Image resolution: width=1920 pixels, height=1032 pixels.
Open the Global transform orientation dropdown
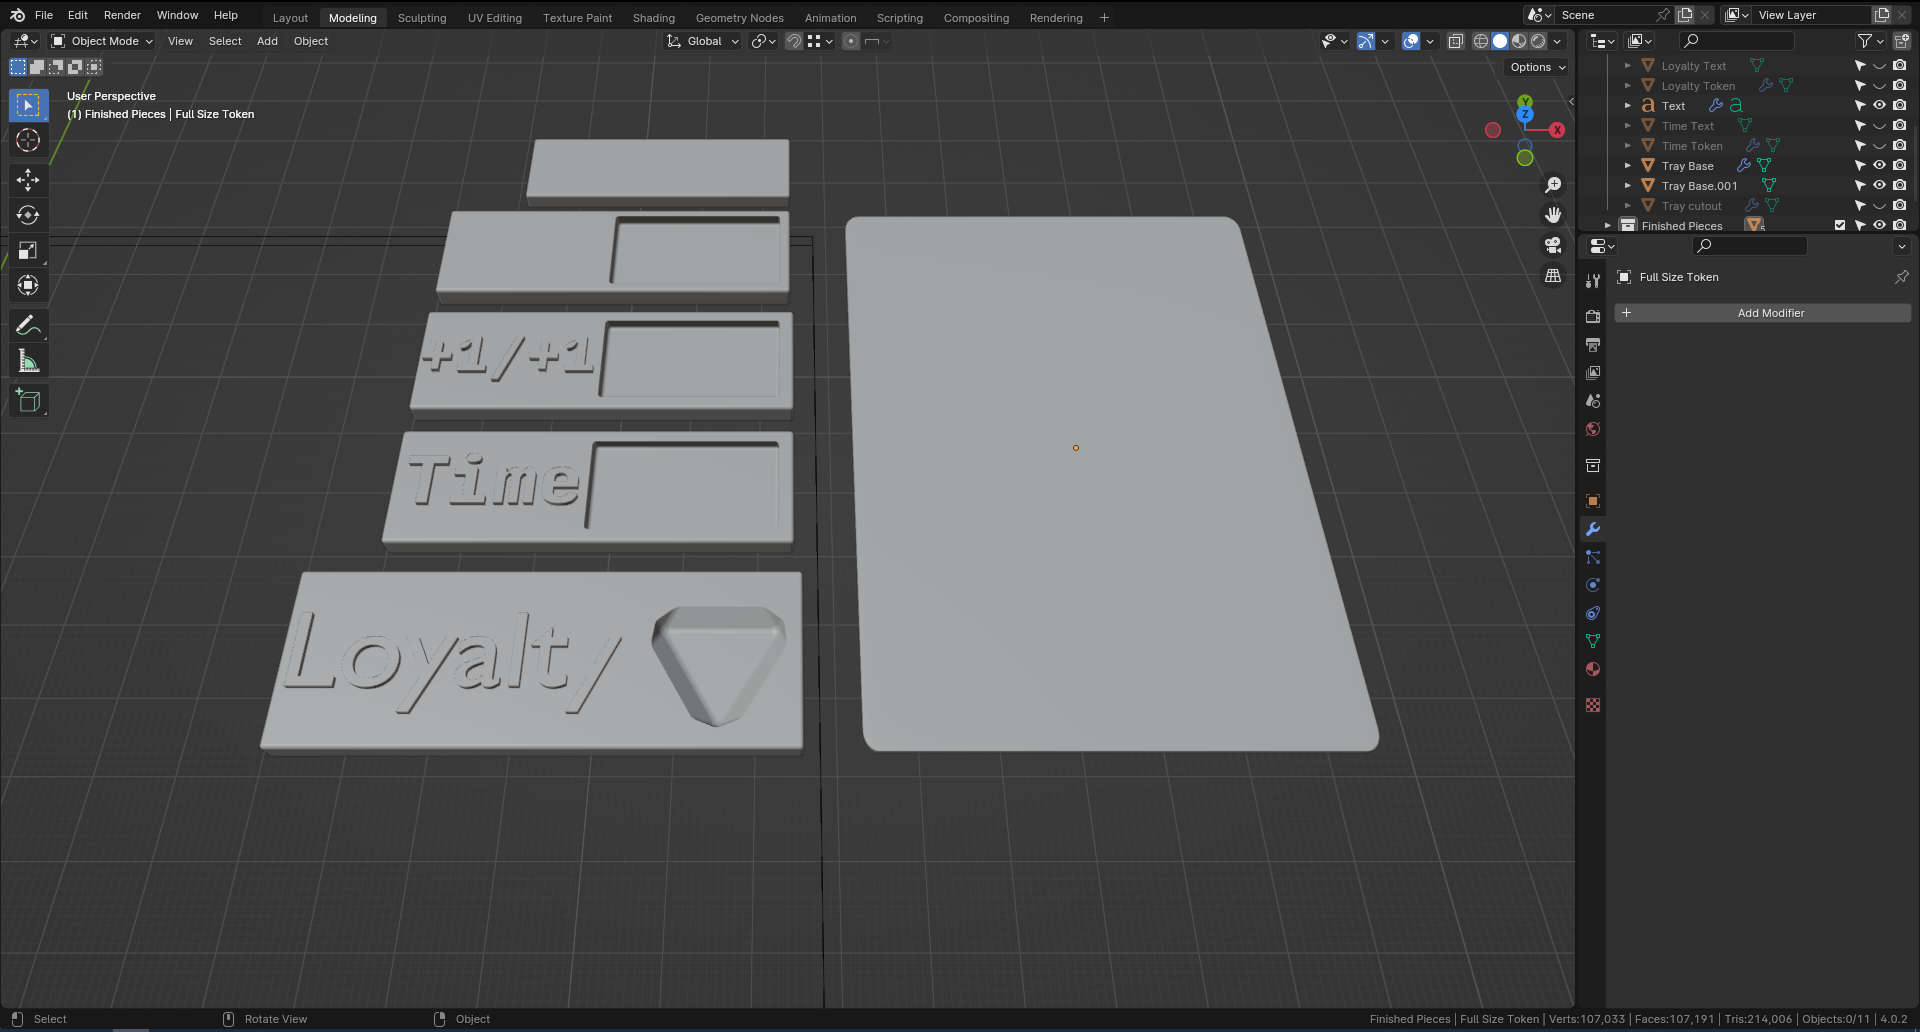click(x=703, y=41)
